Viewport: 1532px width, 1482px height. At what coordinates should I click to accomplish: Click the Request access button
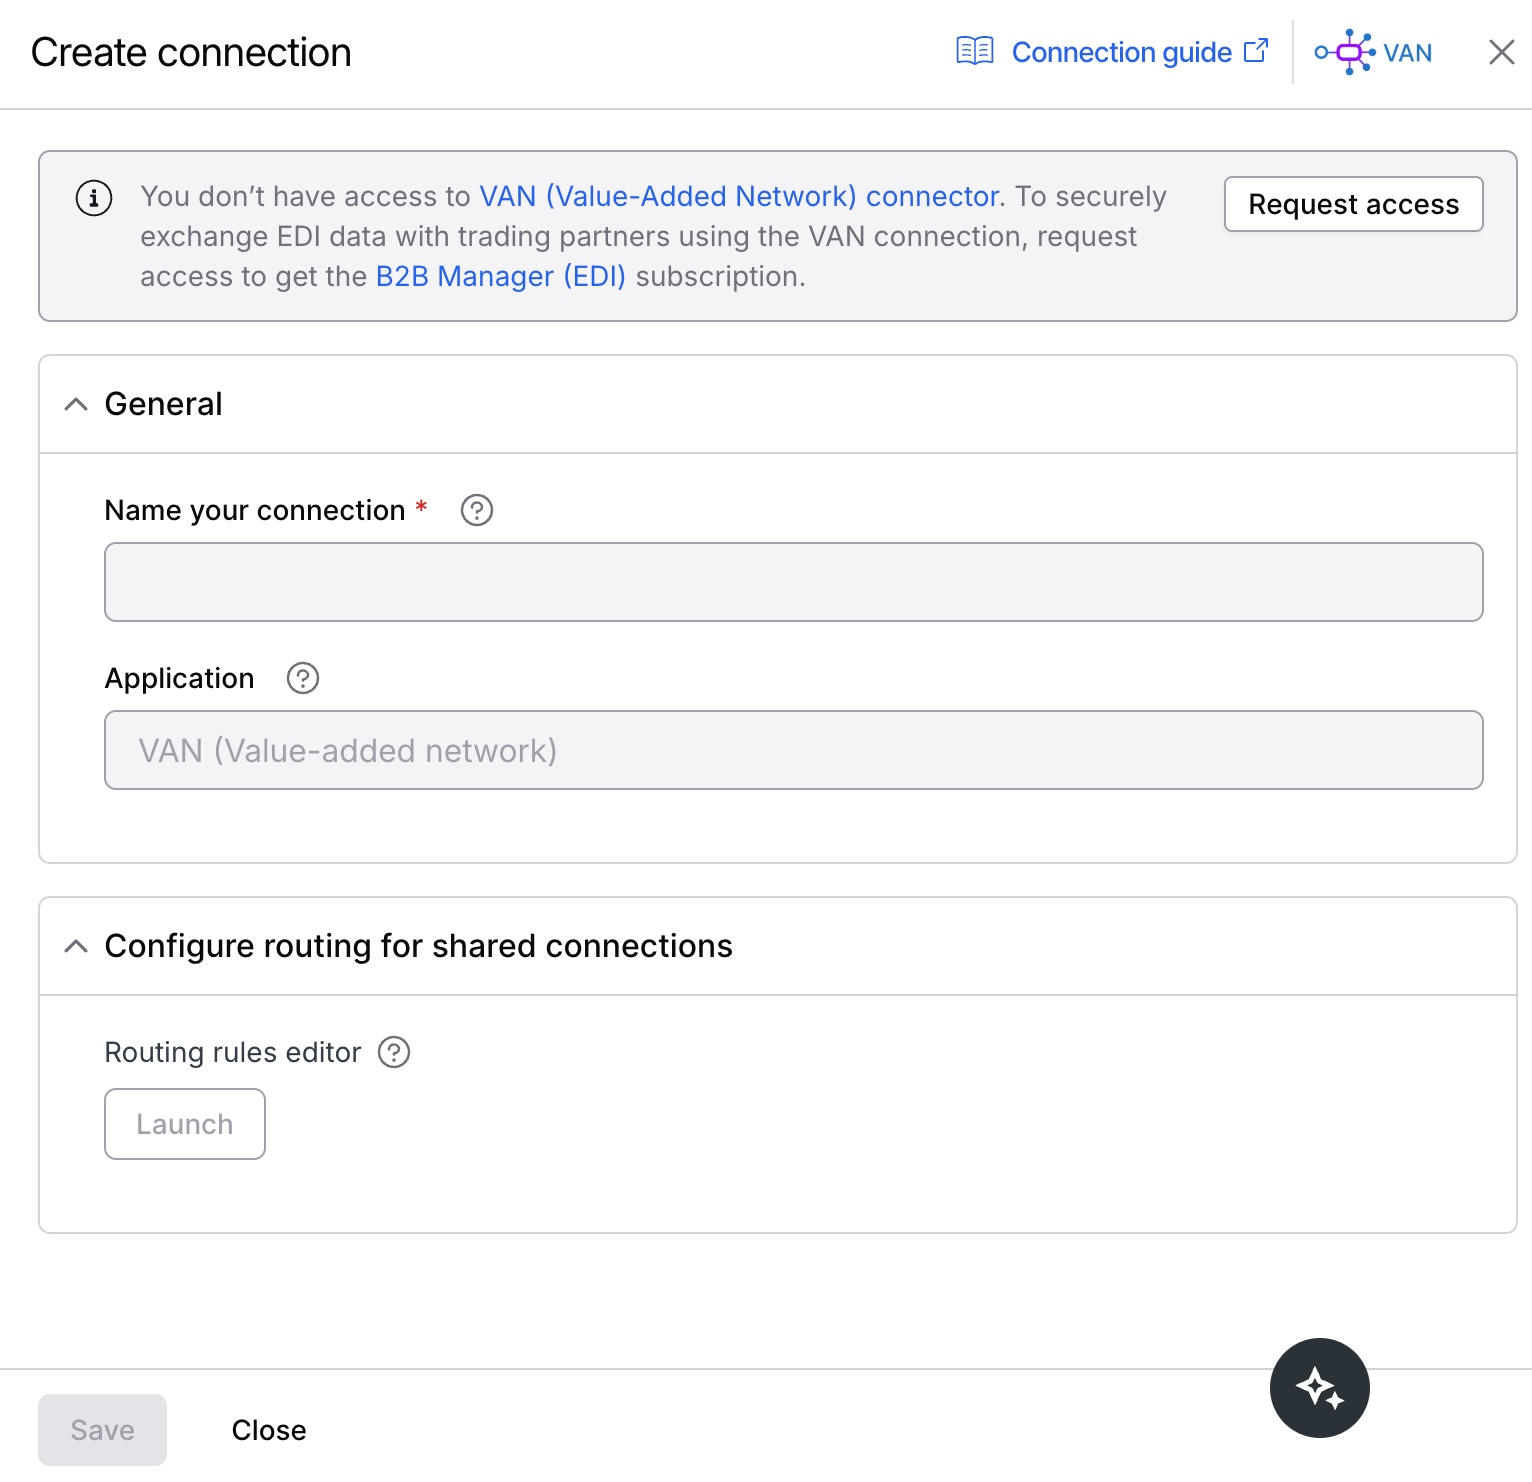(1353, 204)
